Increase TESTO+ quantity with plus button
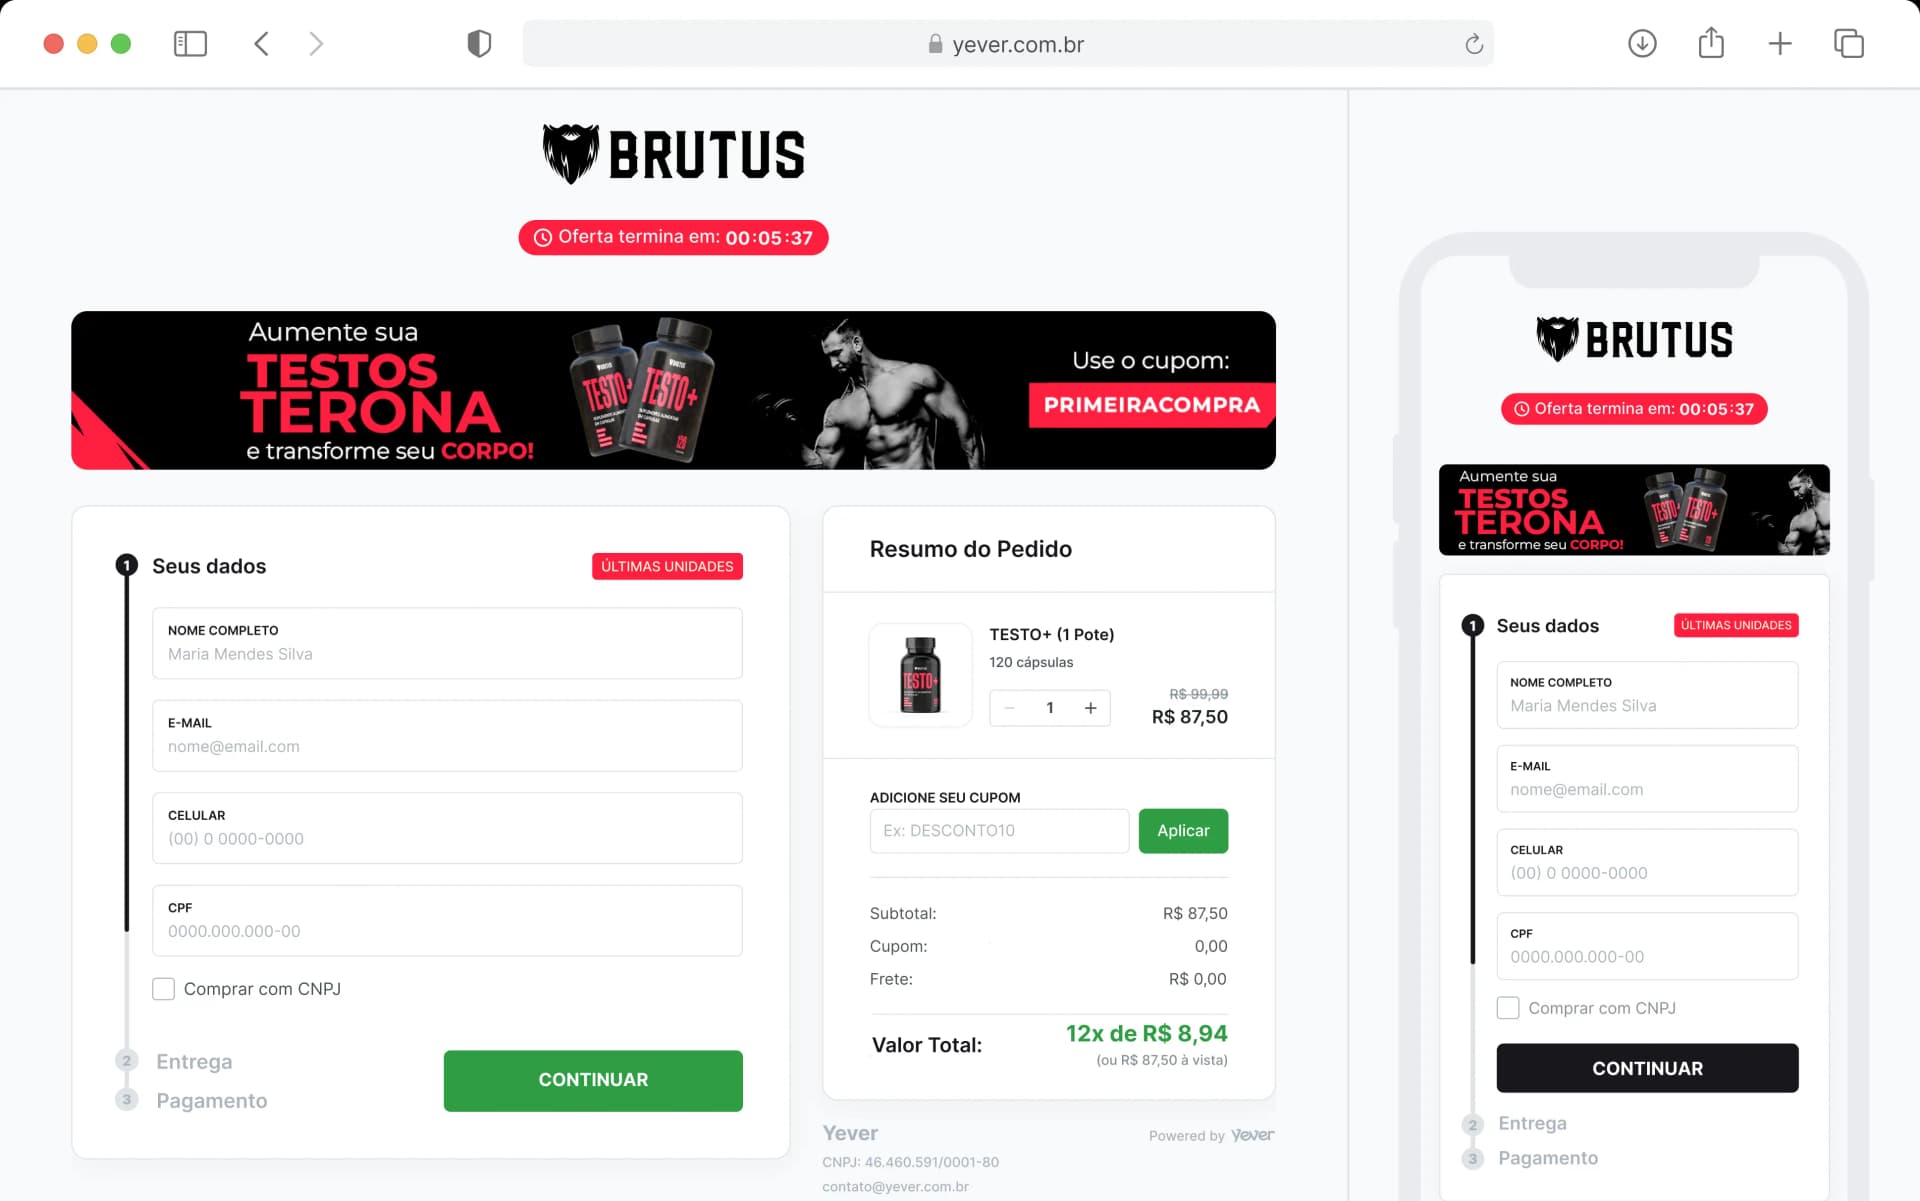1920x1201 pixels. (x=1090, y=708)
